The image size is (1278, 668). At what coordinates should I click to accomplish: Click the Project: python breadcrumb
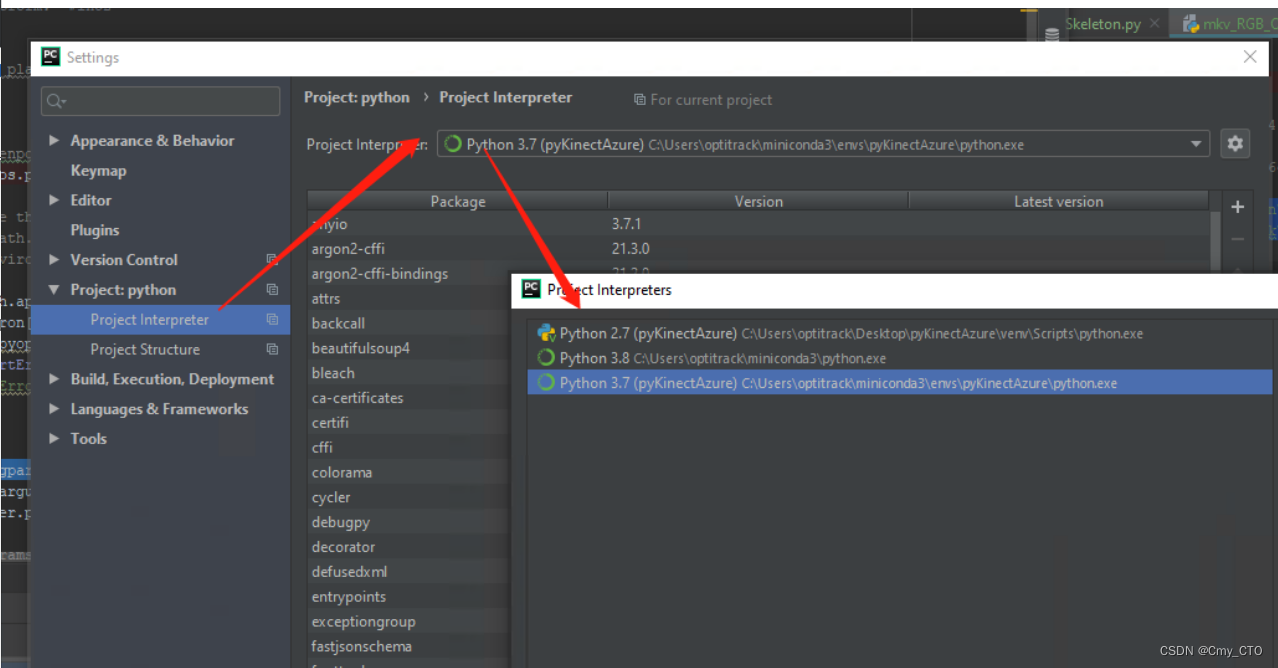click(357, 97)
